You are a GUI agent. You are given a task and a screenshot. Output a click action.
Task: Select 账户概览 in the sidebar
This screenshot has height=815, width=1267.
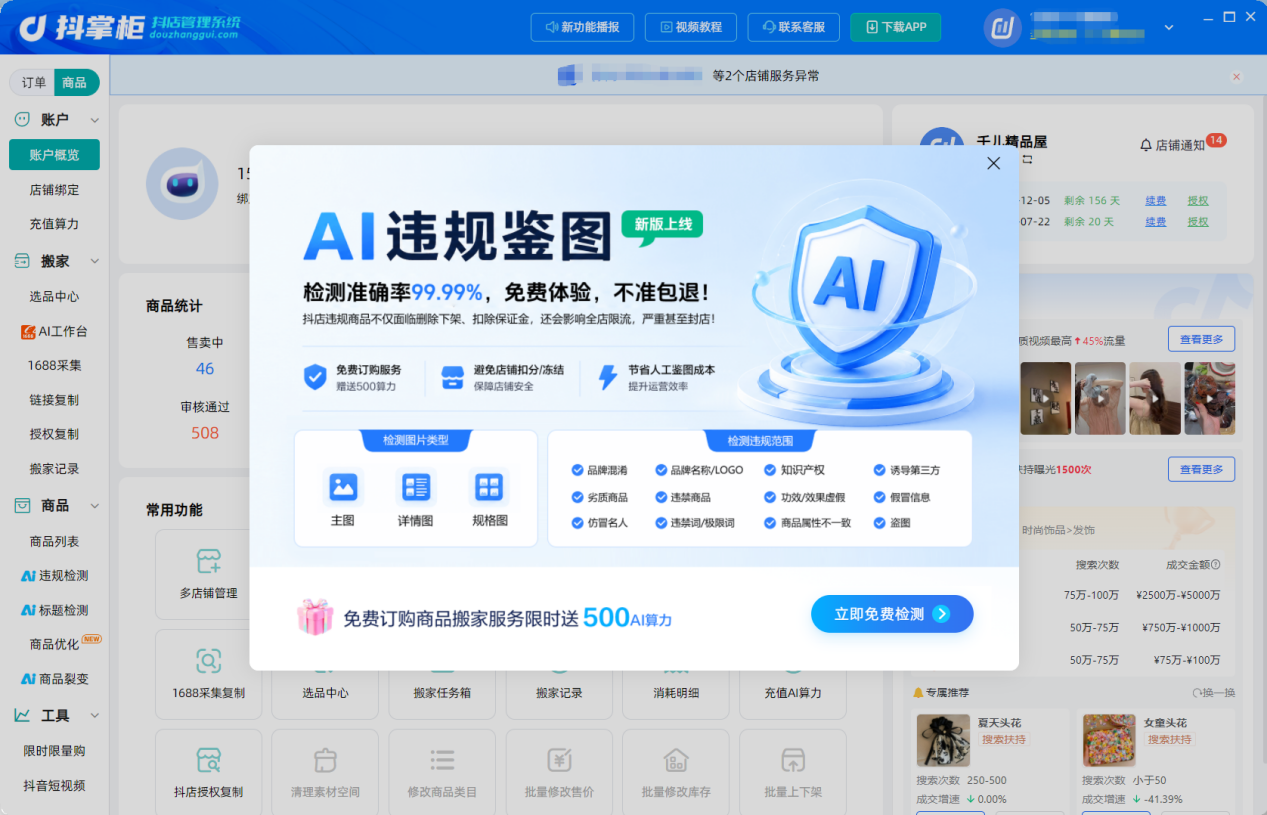coord(54,155)
